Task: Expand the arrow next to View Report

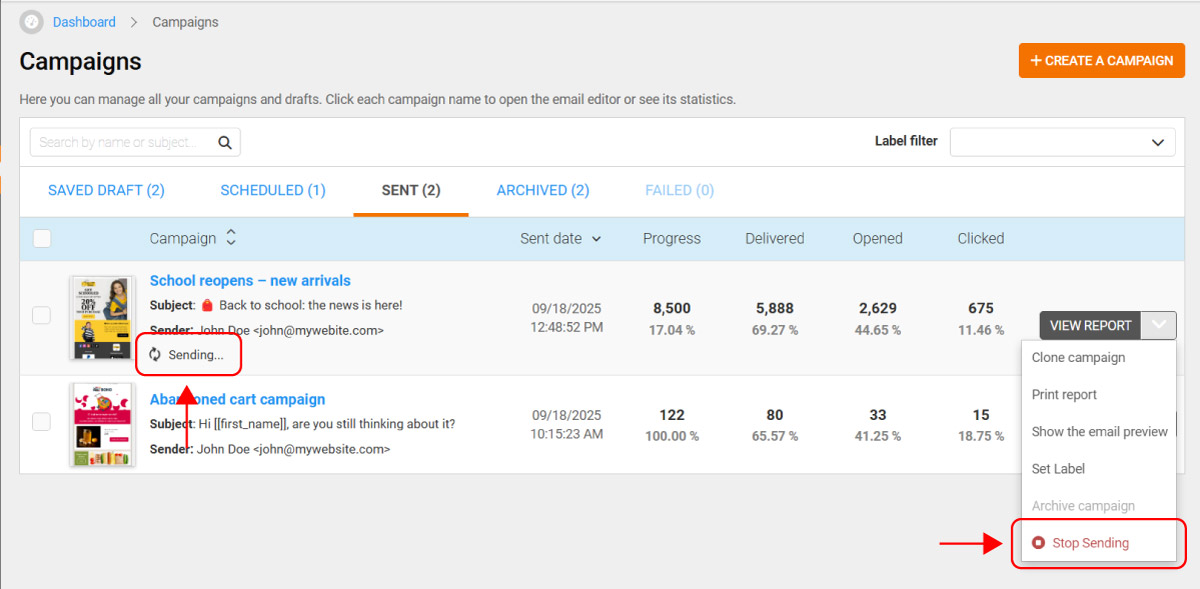Action: coord(1158,325)
